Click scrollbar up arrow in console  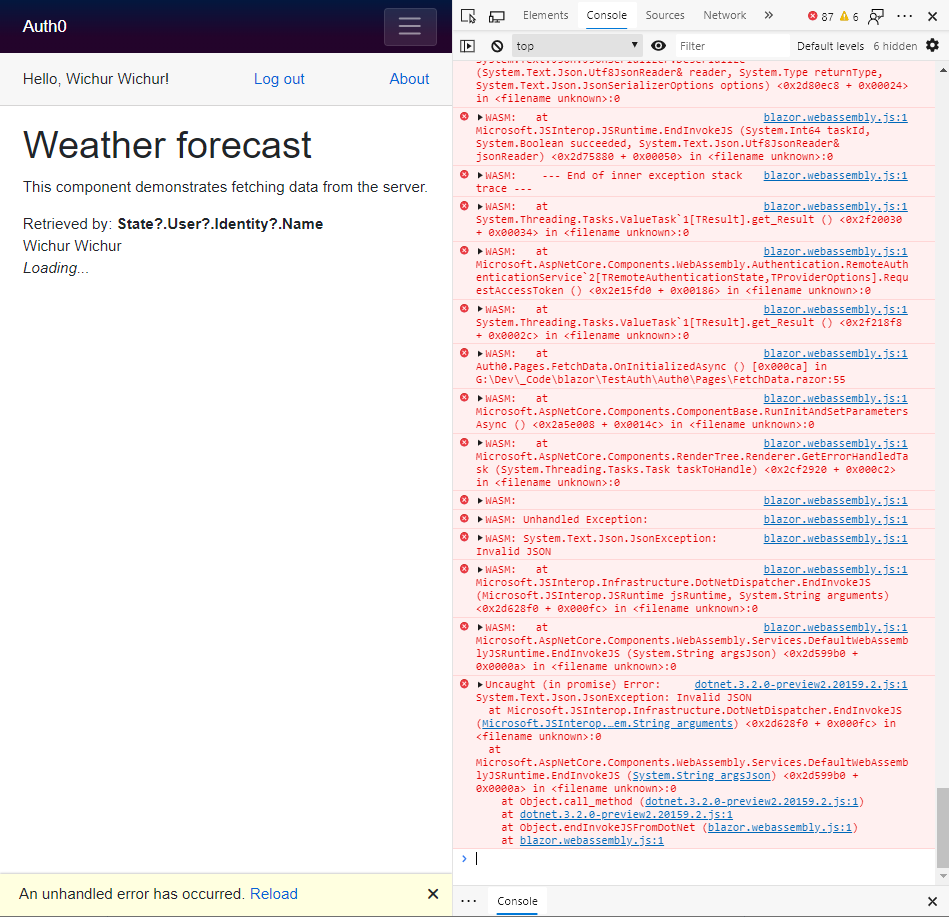pyautogui.click(x=942, y=70)
